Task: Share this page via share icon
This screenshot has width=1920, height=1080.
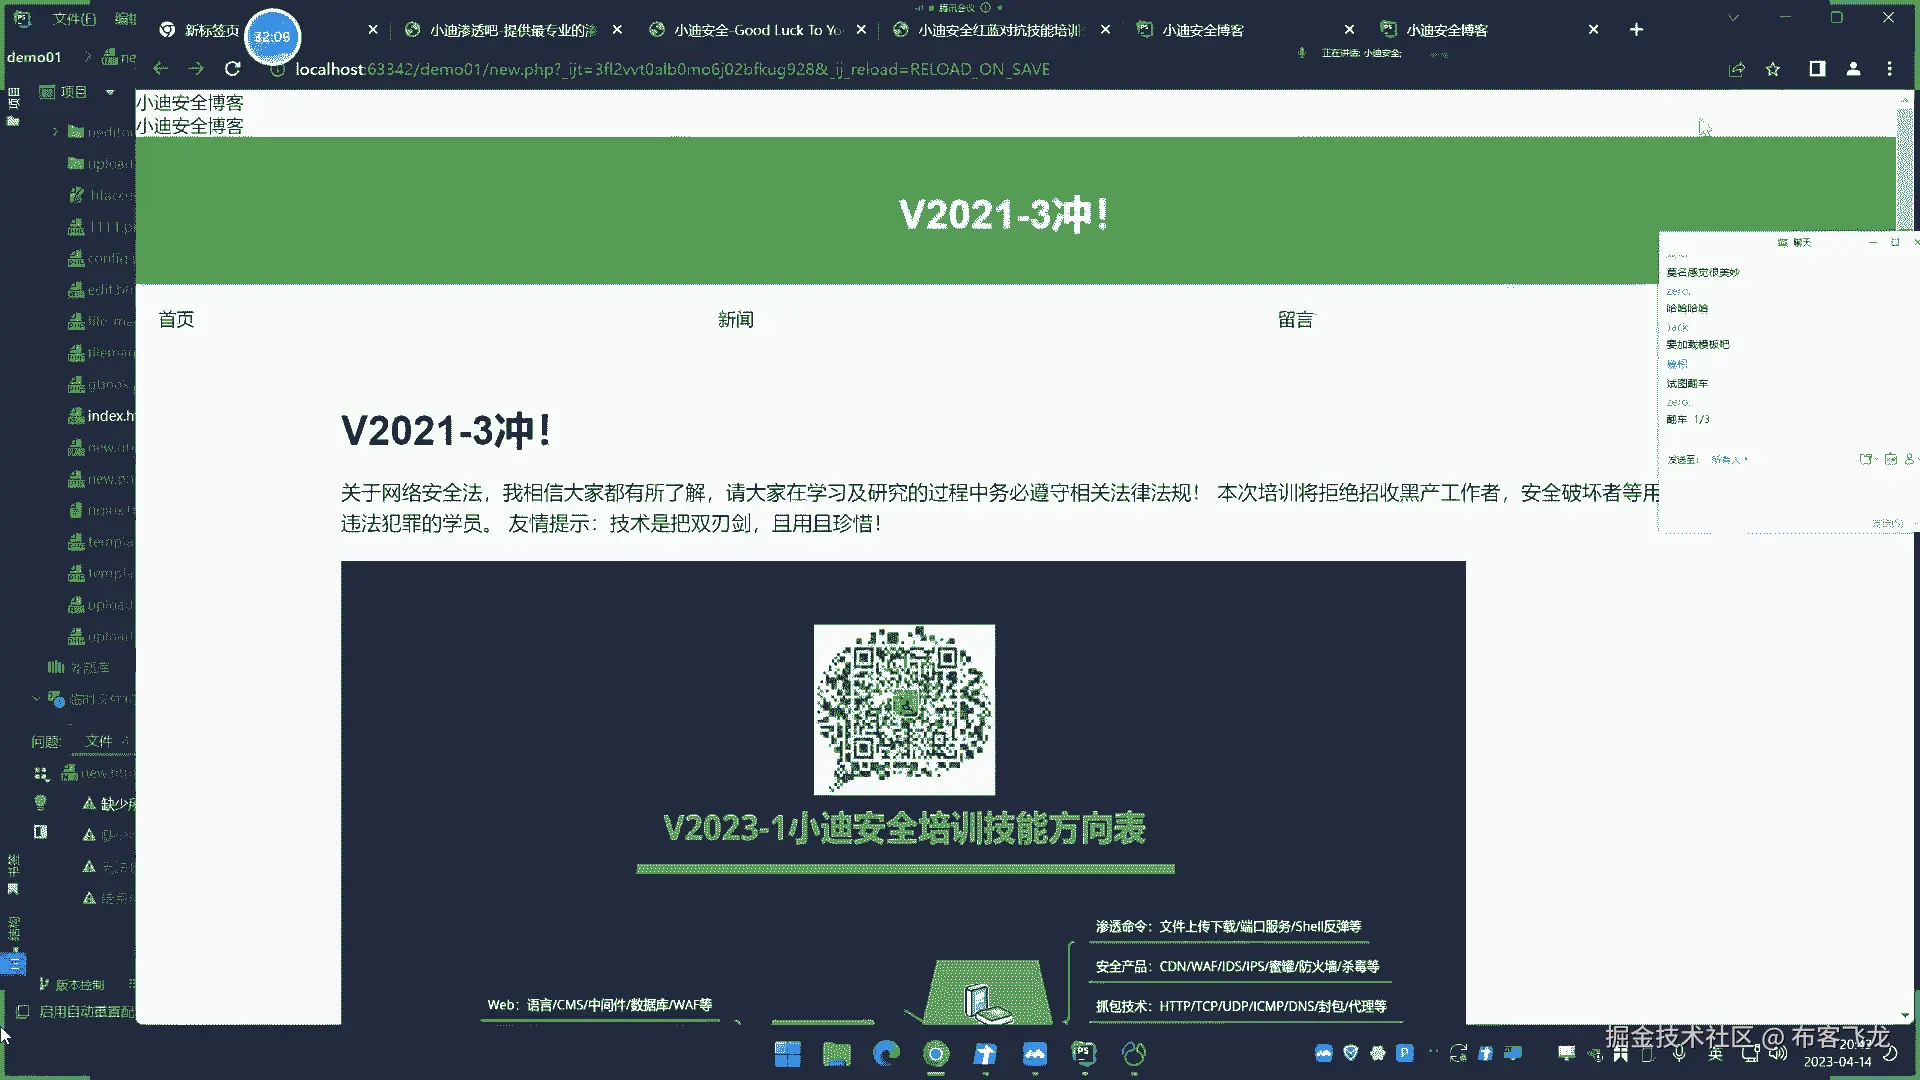Action: pyautogui.click(x=1737, y=69)
